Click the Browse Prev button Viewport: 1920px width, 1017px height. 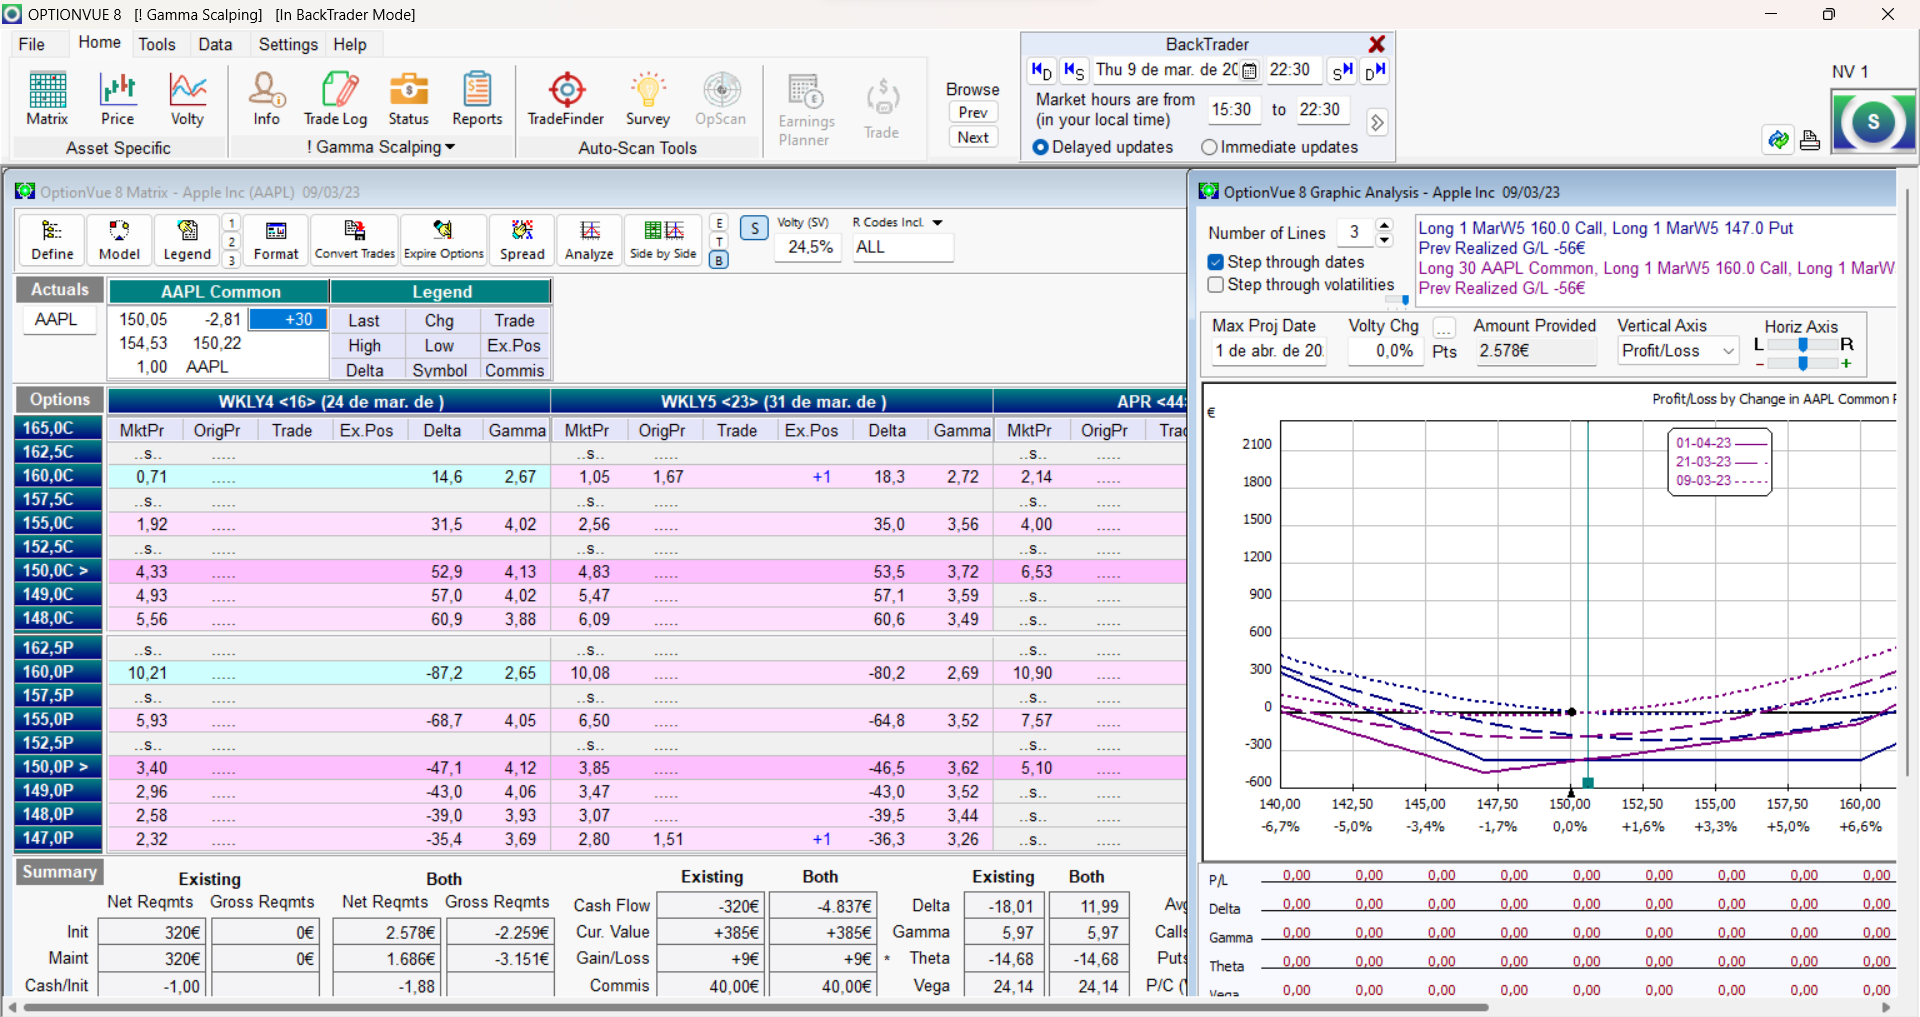[973, 112]
